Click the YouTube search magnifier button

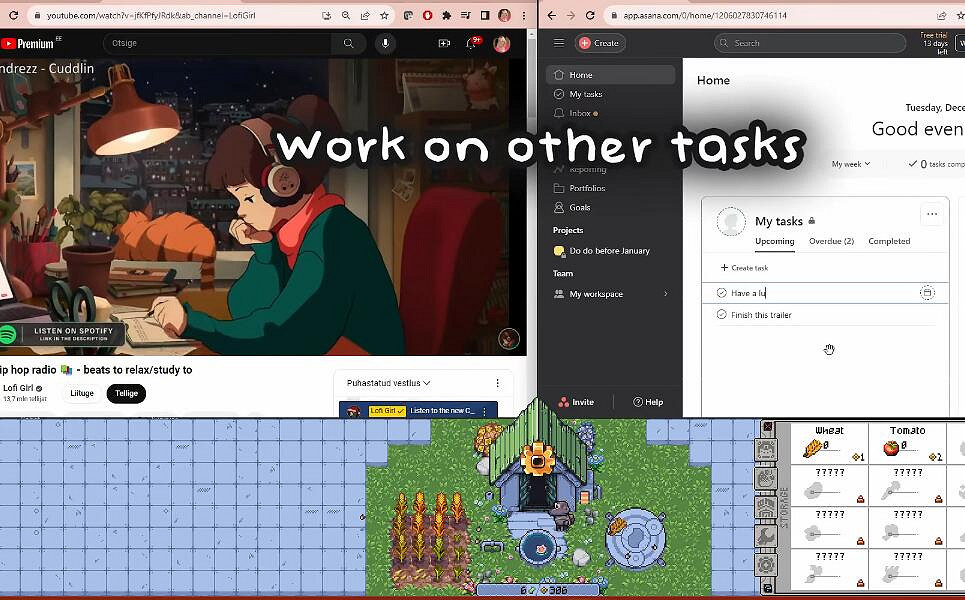(348, 44)
